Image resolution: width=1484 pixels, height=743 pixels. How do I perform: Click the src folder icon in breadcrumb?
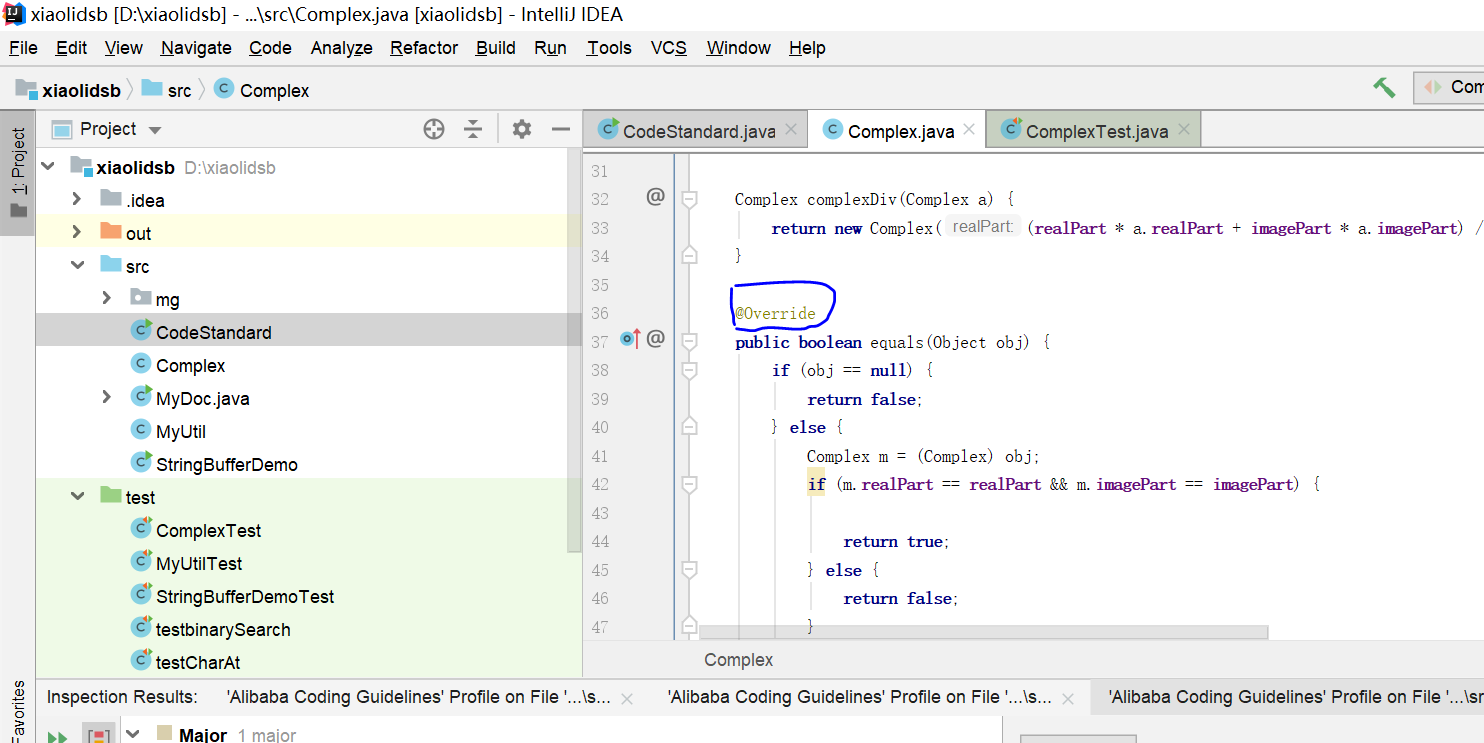152,88
